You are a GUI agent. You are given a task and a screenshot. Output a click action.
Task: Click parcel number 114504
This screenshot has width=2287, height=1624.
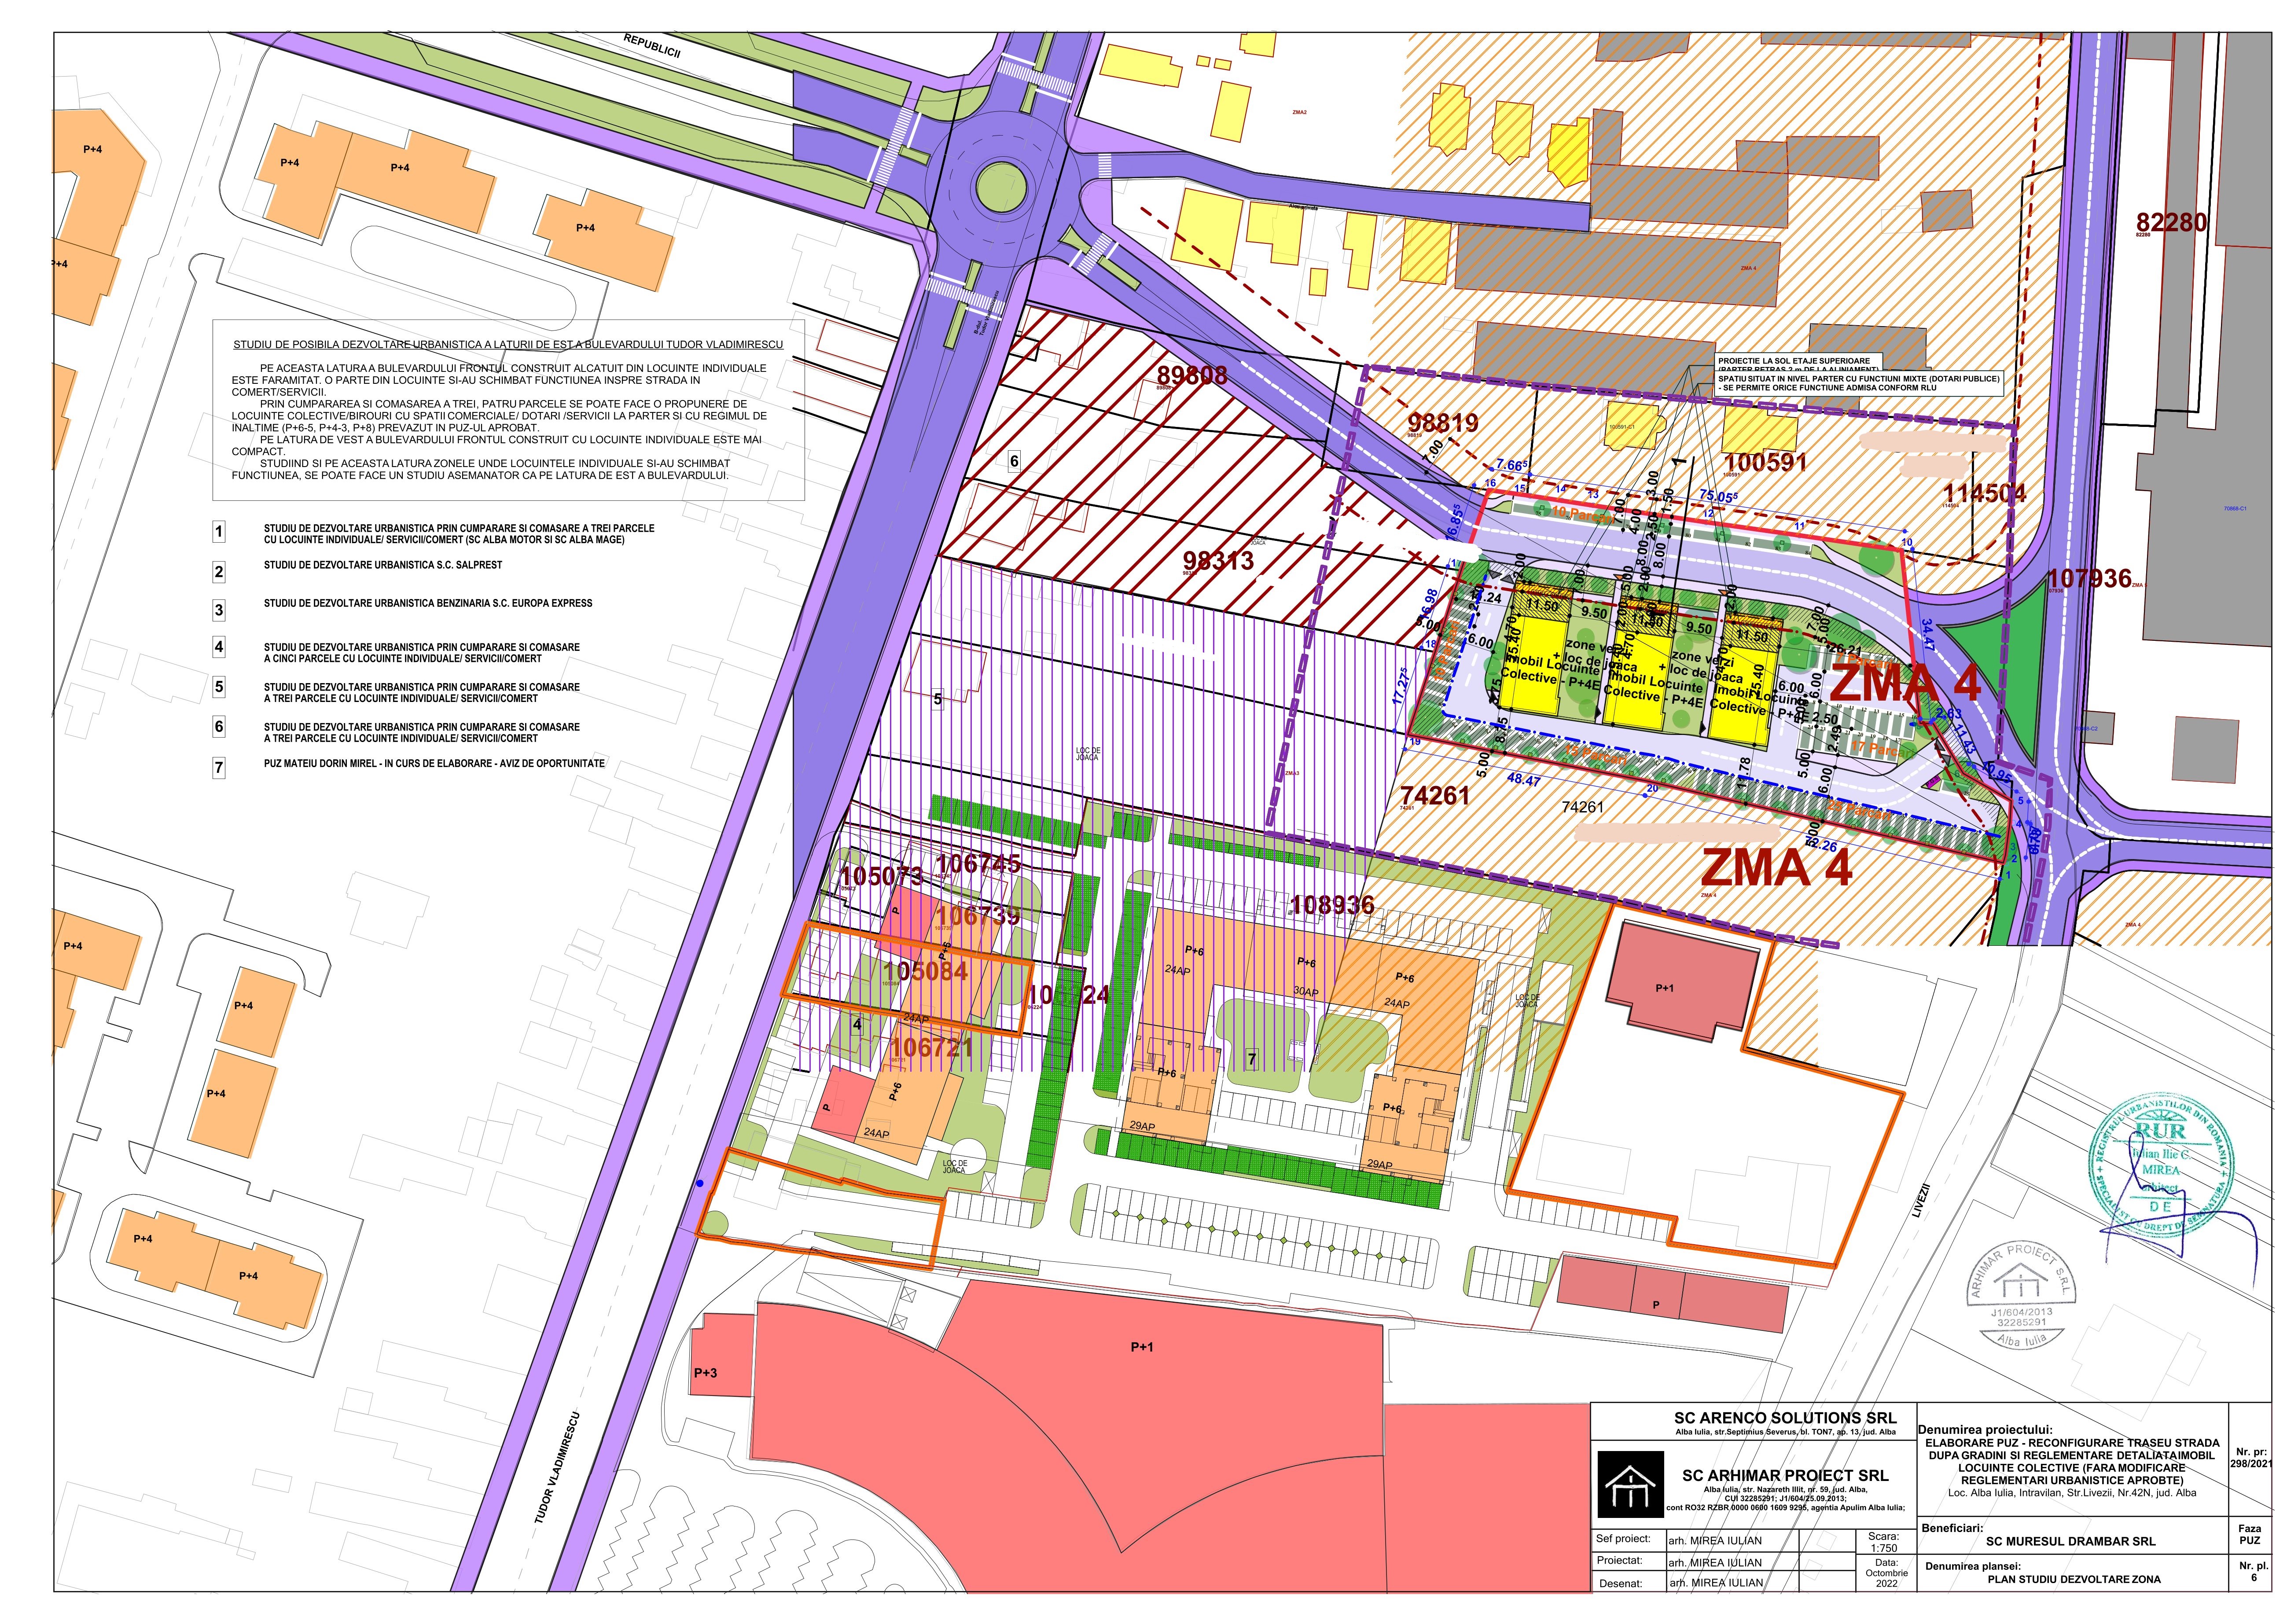1985,493
